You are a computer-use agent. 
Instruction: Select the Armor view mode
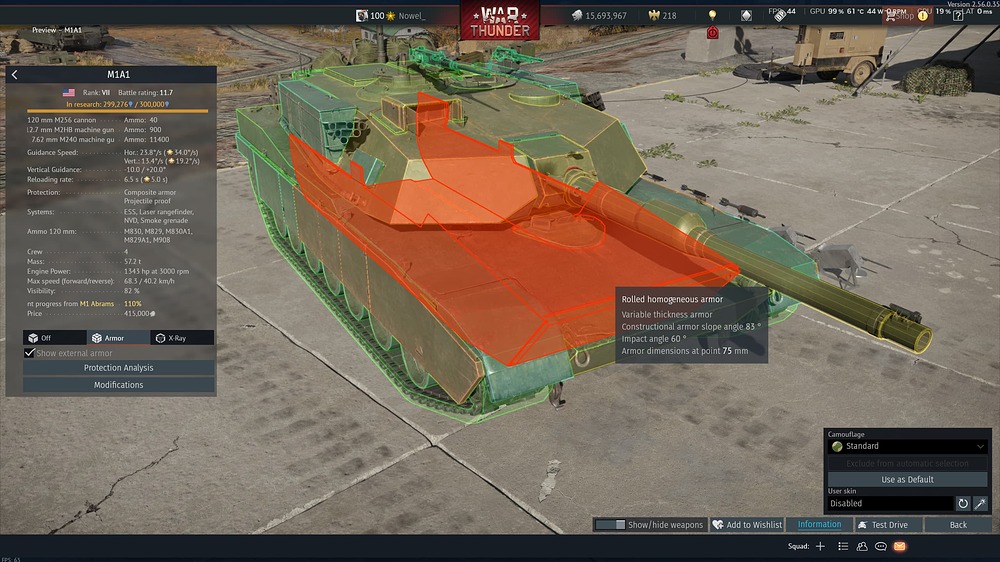pos(119,337)
